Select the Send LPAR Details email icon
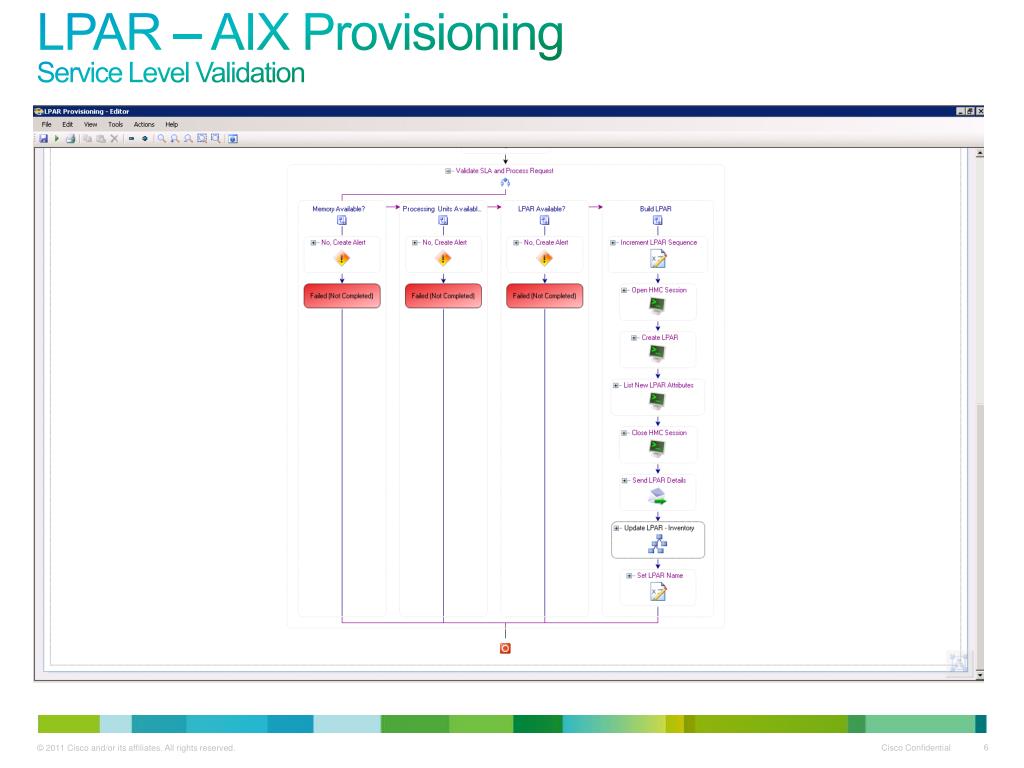The width and height of the screenshot is (1024, 768). coord(657,496)
